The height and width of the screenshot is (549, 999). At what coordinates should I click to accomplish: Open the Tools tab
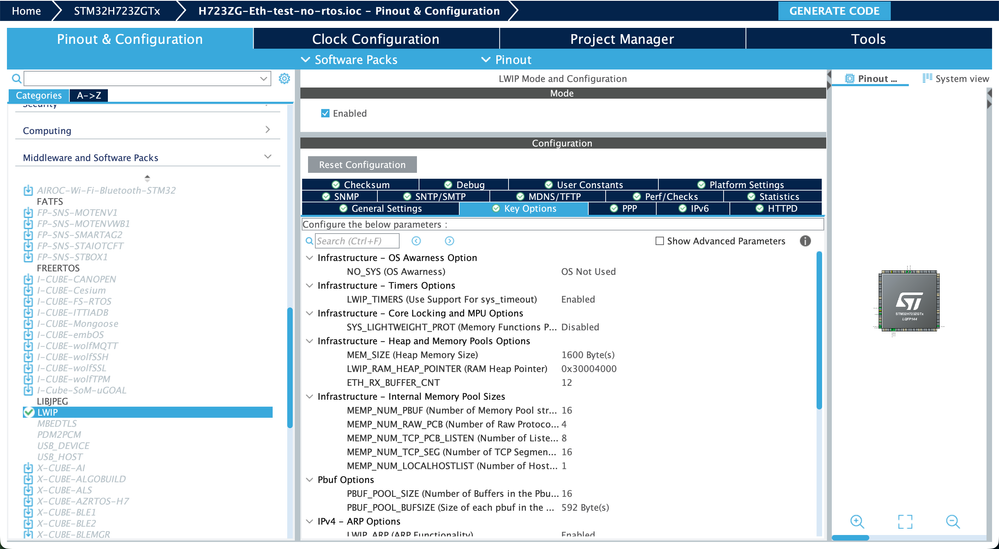tap(868, 39)
